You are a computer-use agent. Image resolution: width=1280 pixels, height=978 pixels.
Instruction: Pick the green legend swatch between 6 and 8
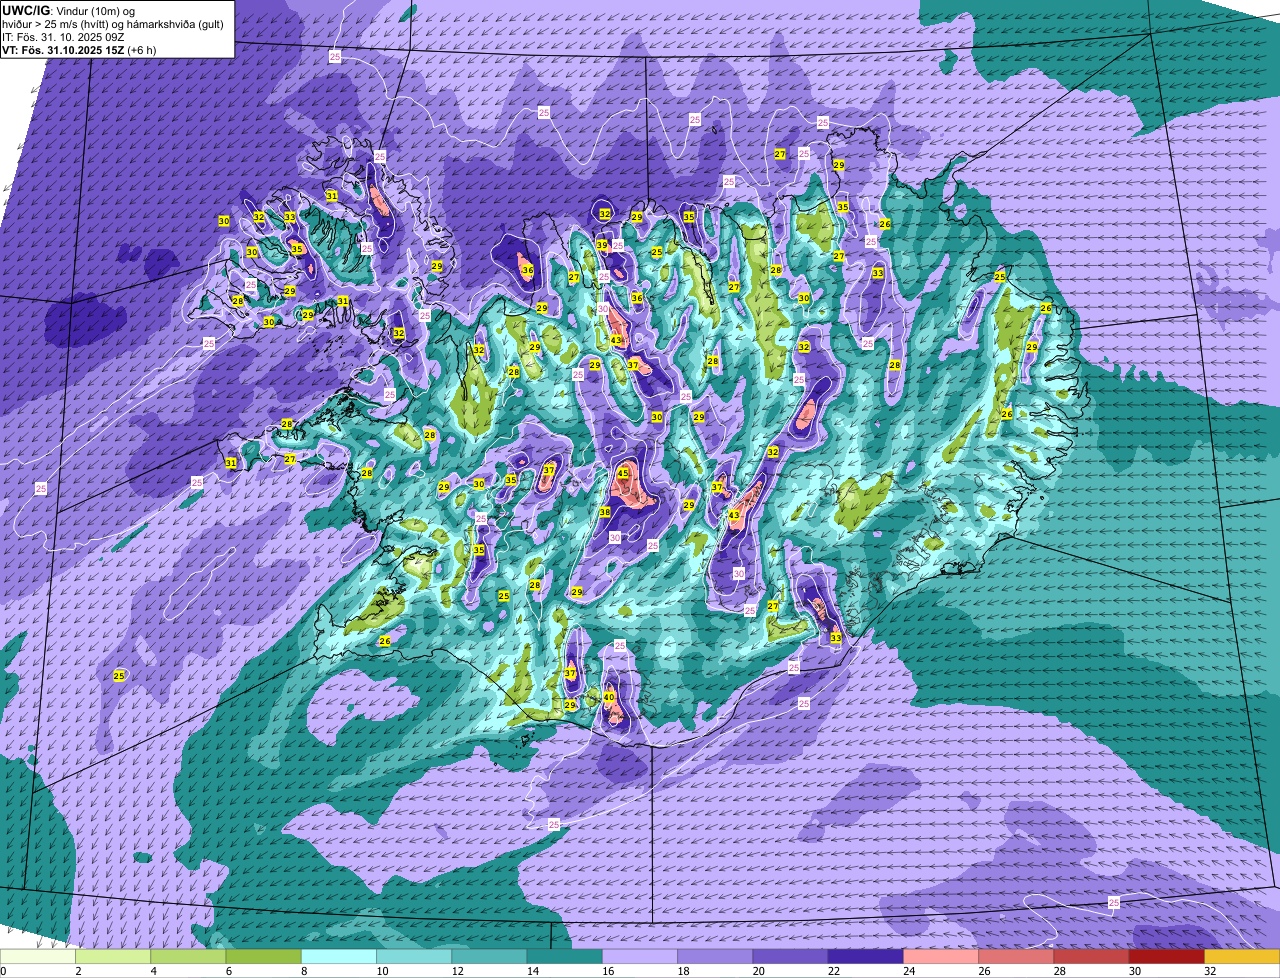(x=263, y=956)
